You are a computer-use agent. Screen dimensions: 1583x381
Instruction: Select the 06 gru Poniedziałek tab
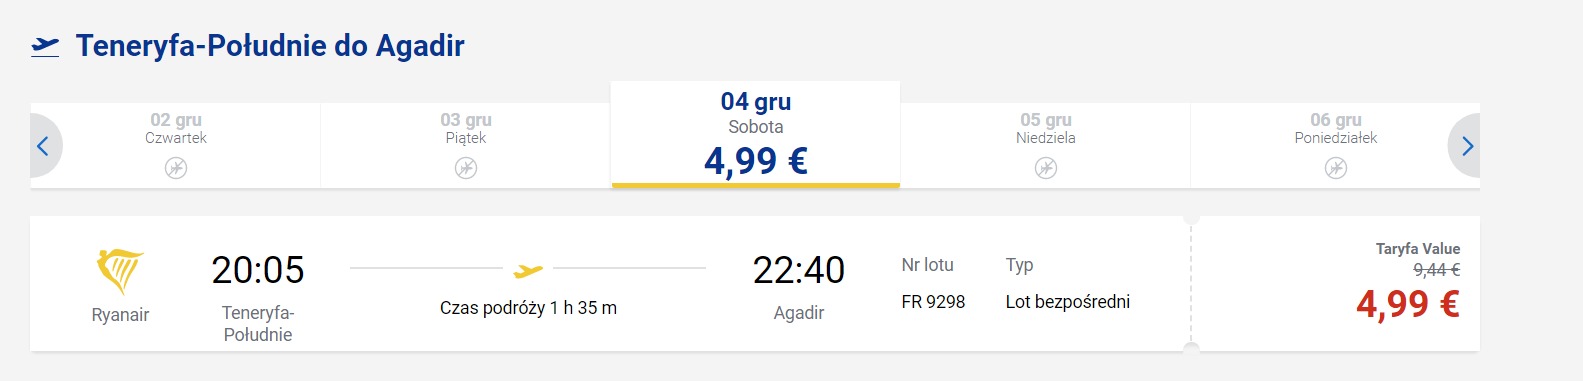click(x=1336, y=145)
